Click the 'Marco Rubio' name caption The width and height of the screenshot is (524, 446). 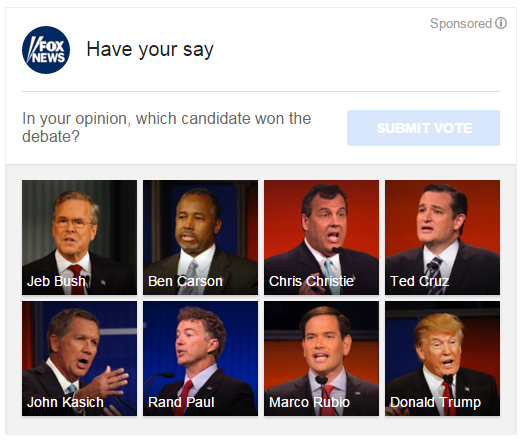point(309,402)
